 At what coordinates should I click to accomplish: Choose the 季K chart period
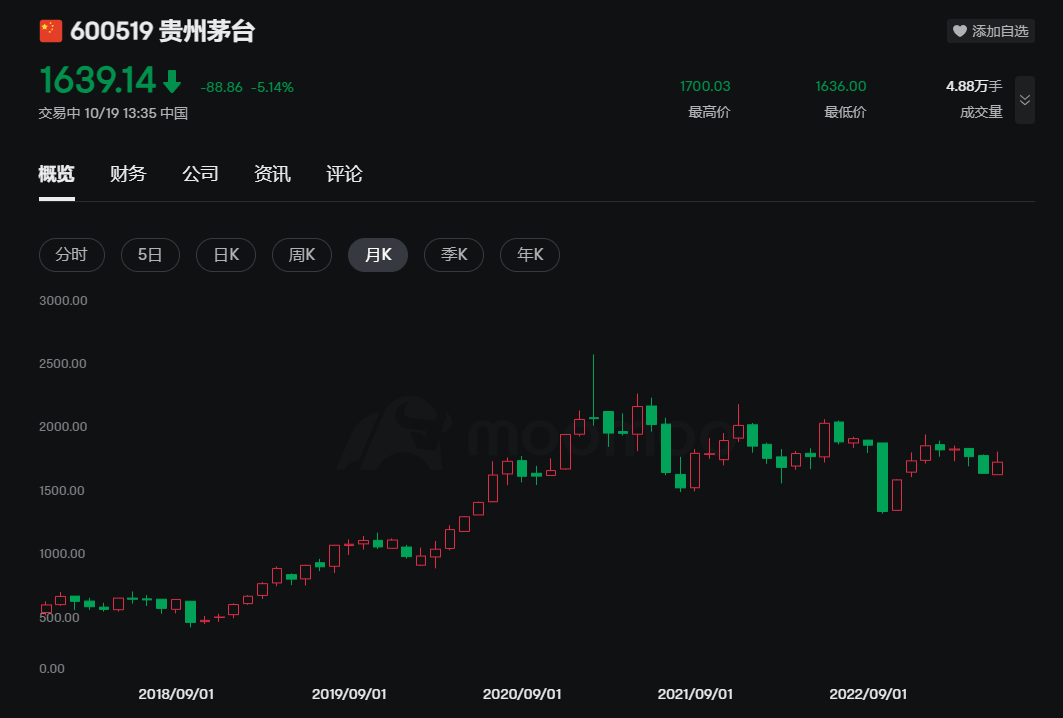pos(454,255)
